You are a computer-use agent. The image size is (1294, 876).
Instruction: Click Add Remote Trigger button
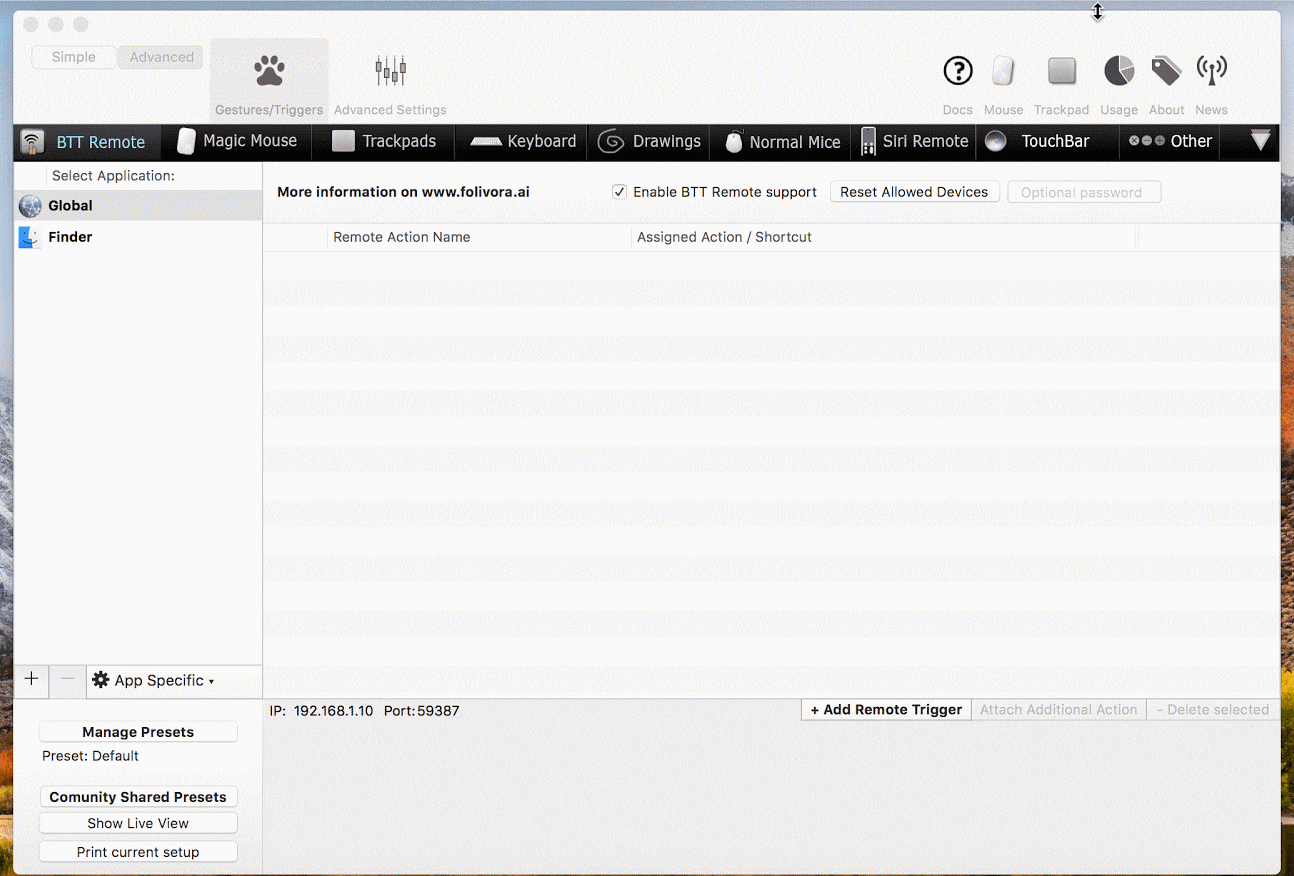click(x=886, y=710)
